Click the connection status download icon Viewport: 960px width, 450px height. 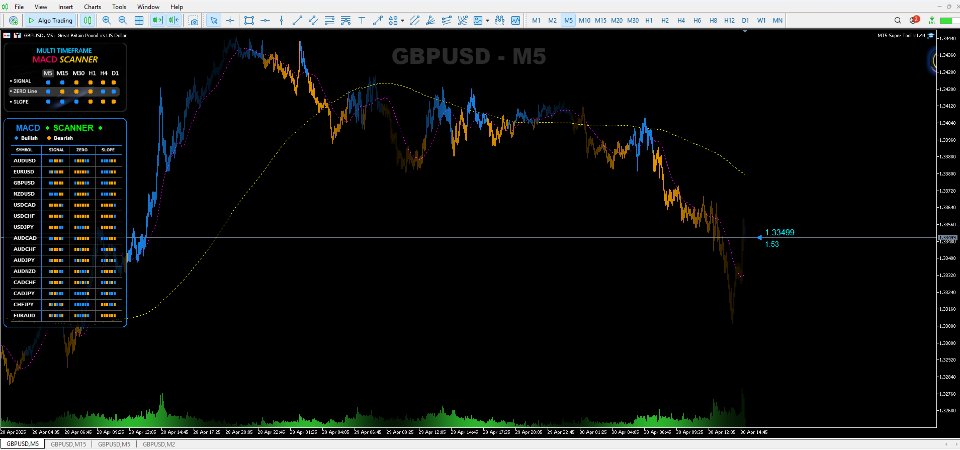coord(934,20)
